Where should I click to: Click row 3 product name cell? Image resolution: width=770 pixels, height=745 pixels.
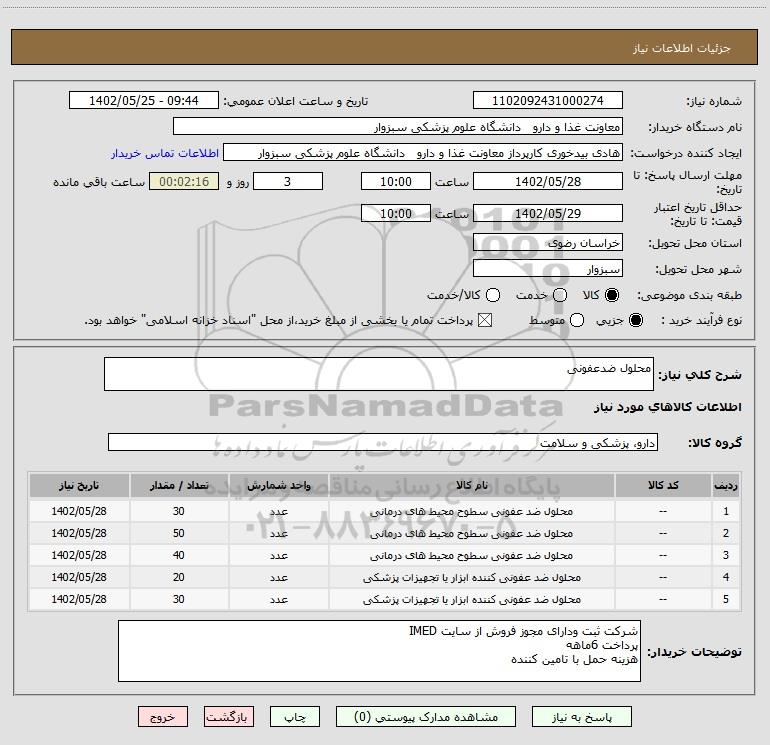(471, 555)
